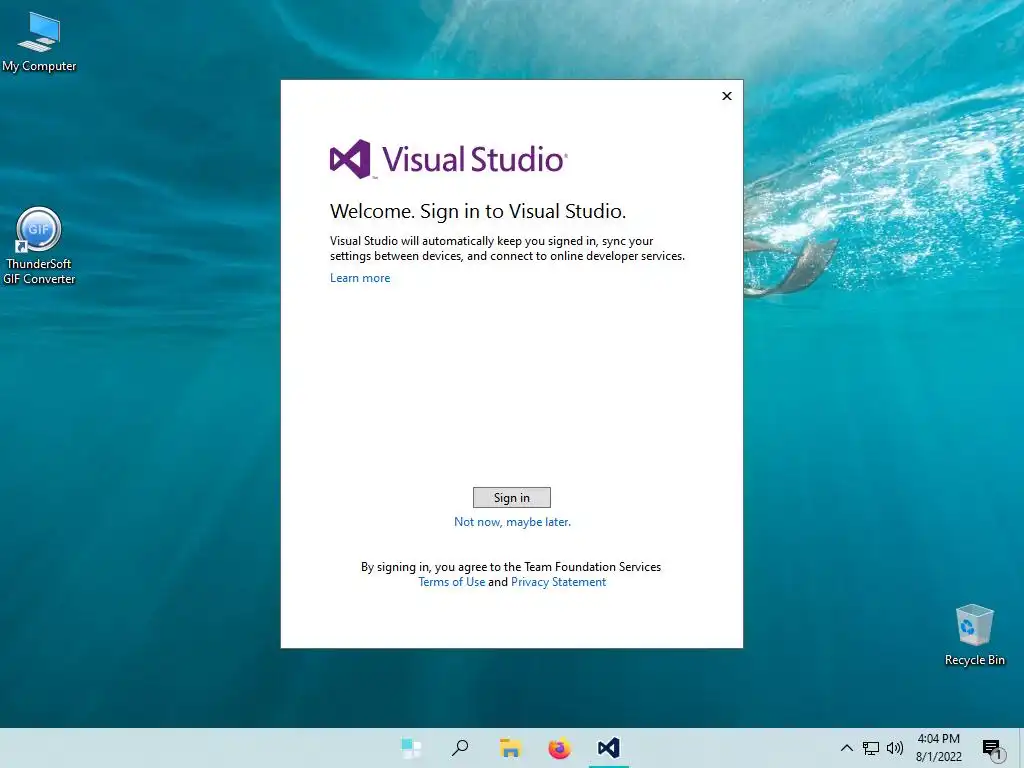The height and width of the screenshot is (768, 1024).
Task: Open network status tray icon
Action: [x=871, y=748]
